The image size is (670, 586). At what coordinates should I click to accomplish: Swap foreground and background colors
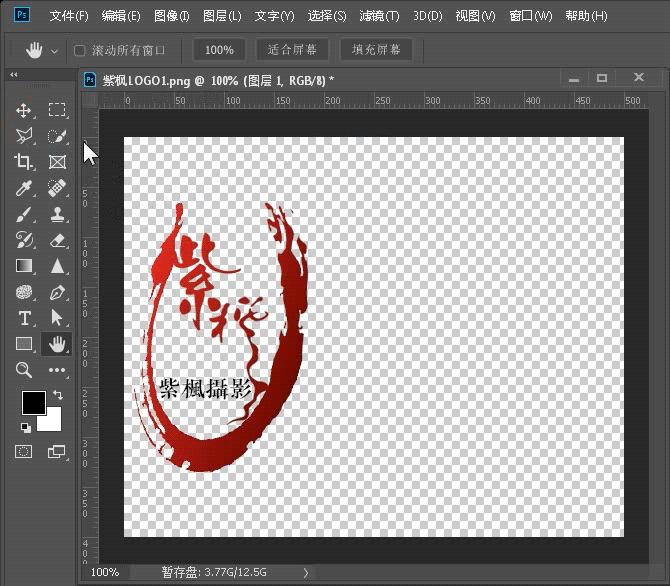tap(58, 395)
